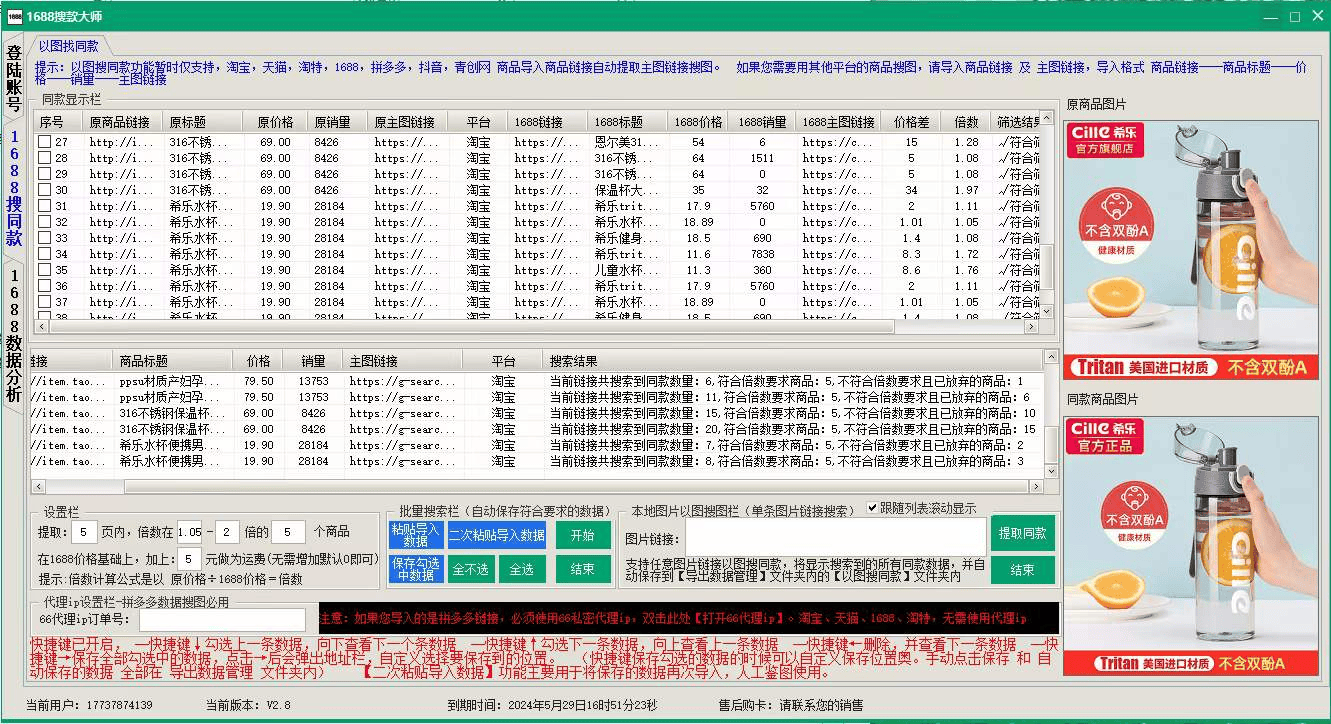The height and width of the screenshot is (724, 1331).
Task: Toggle the checkbox for row 31
Action: coord(44,206)
